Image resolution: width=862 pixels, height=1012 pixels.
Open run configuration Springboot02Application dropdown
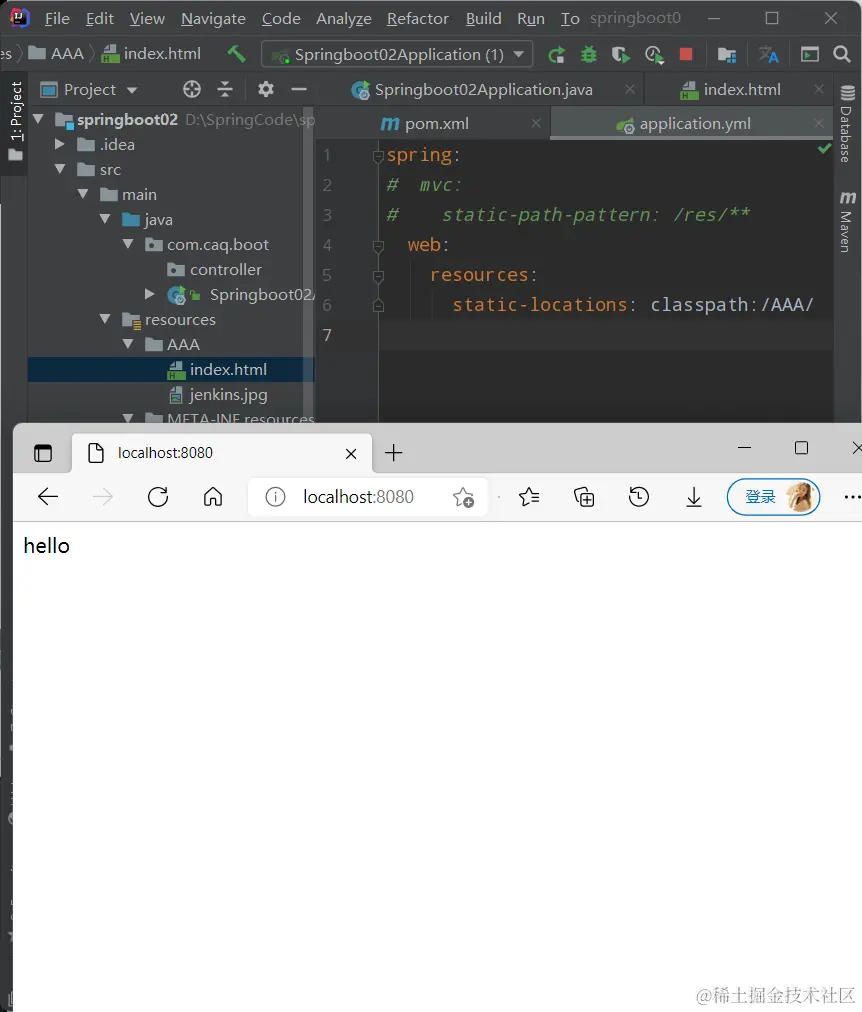(397, 54)
